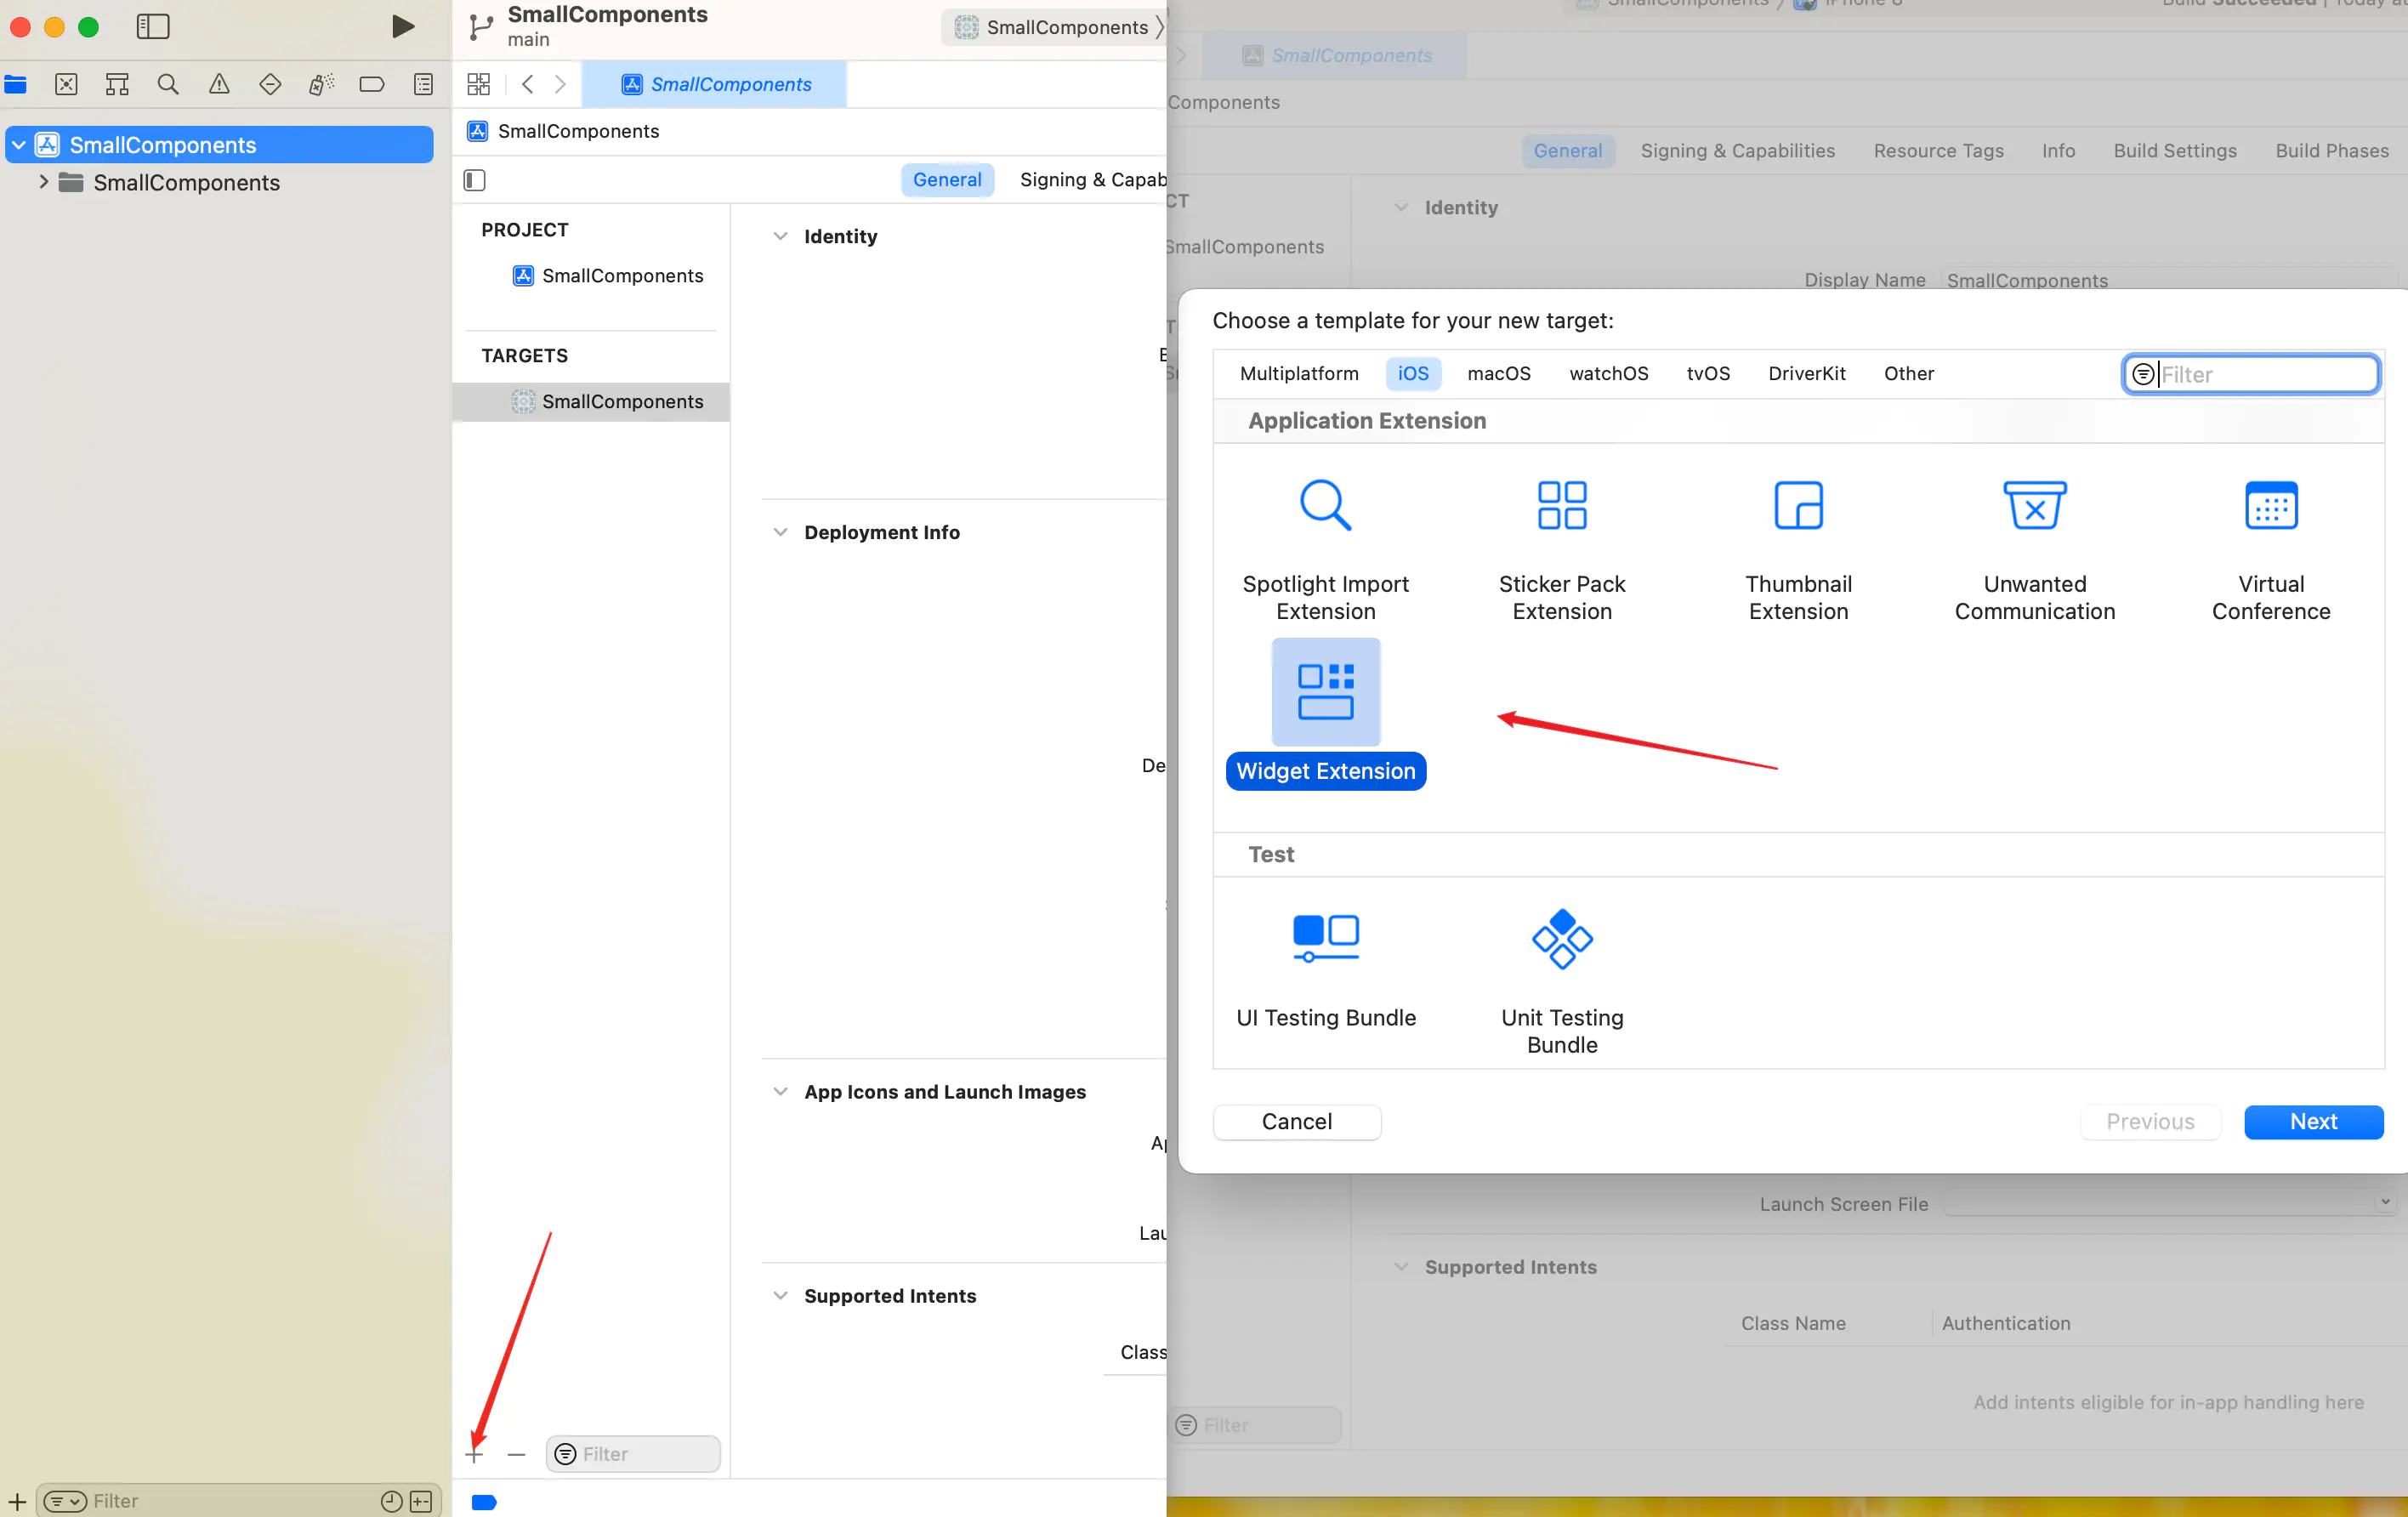
Task: Toggle the left navigator sidebar
Action: point(153,27)
